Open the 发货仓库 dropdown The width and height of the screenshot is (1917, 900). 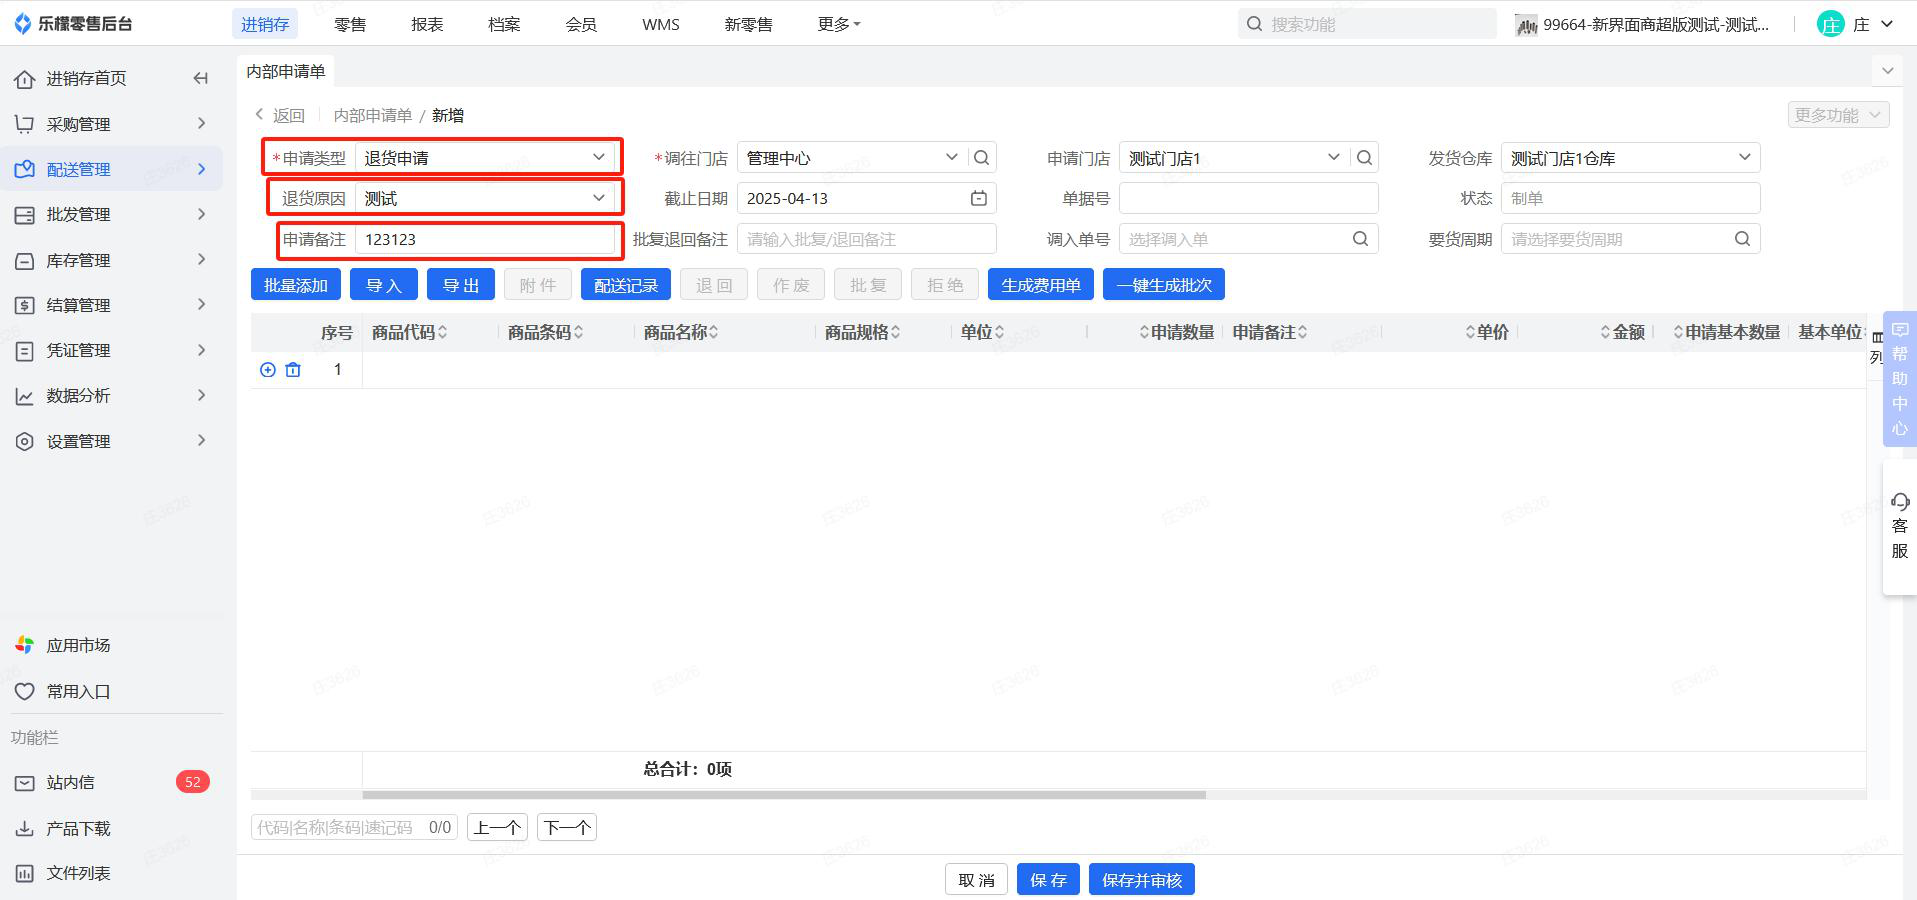click(x=1743, y=157)
